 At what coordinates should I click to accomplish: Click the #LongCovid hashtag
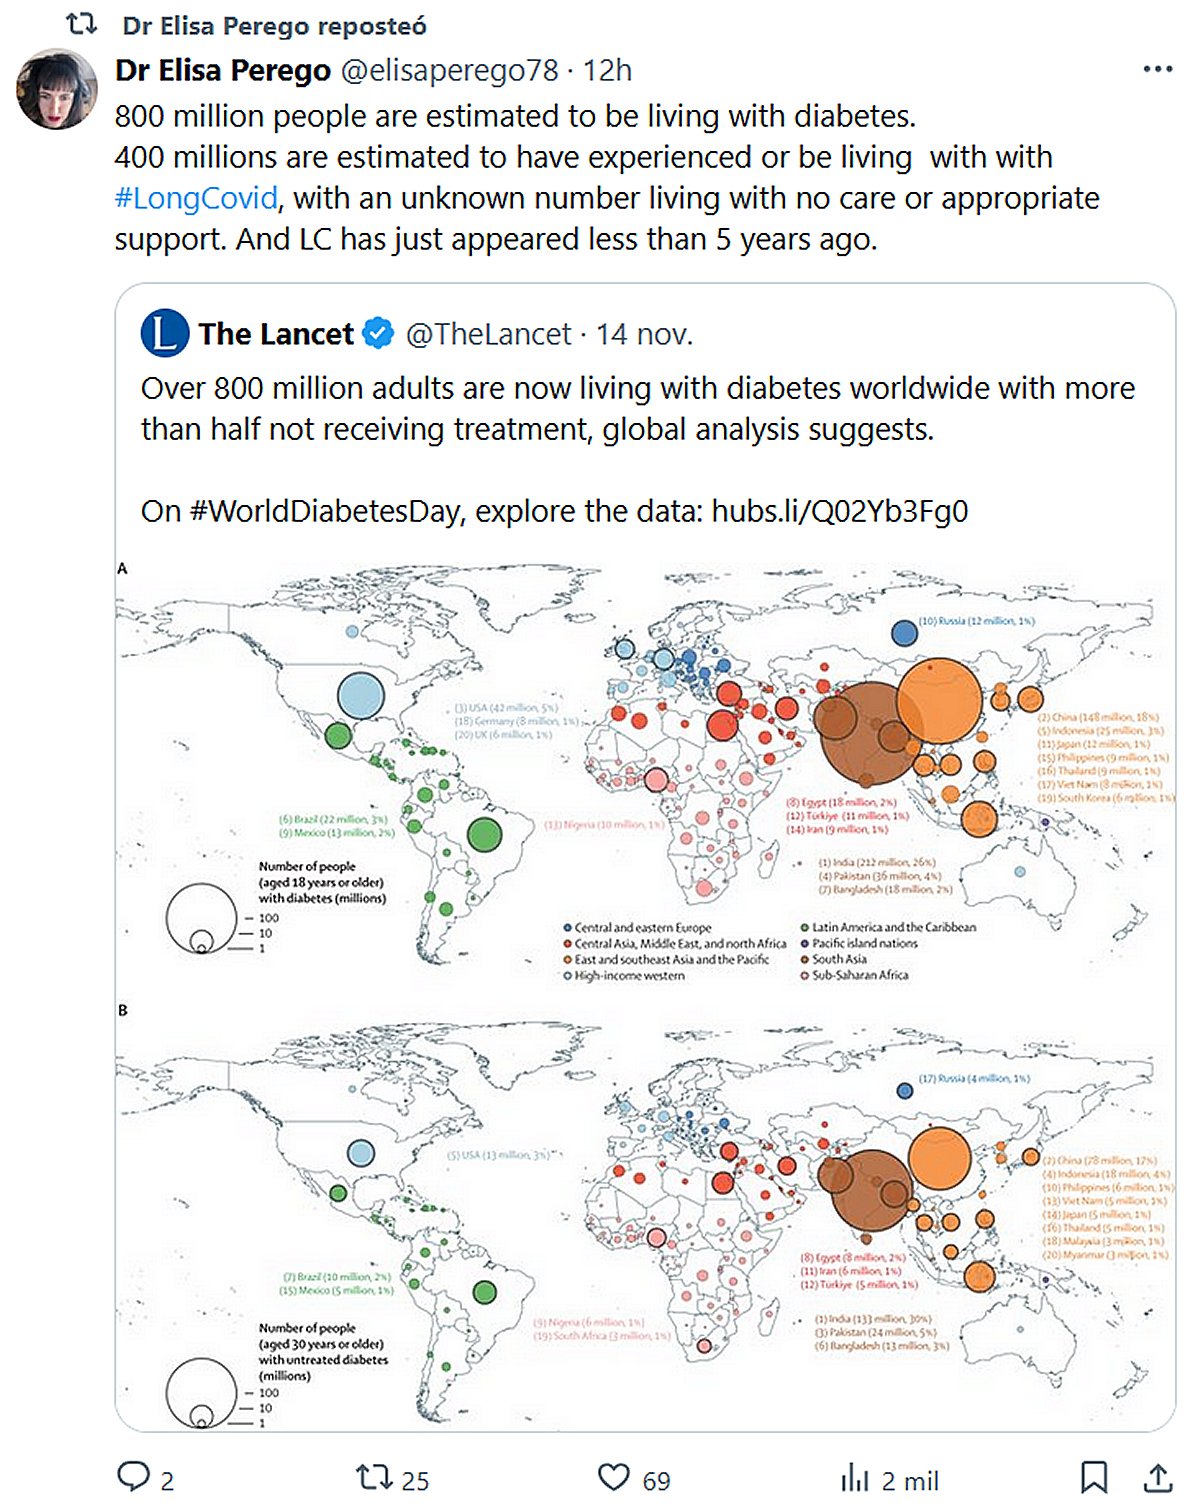[x=196, y=198]
